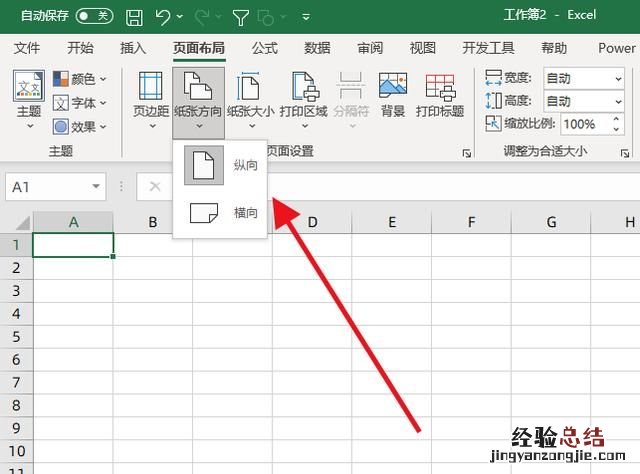Click the 背景 background icon
640x474 pixels.
392,96
